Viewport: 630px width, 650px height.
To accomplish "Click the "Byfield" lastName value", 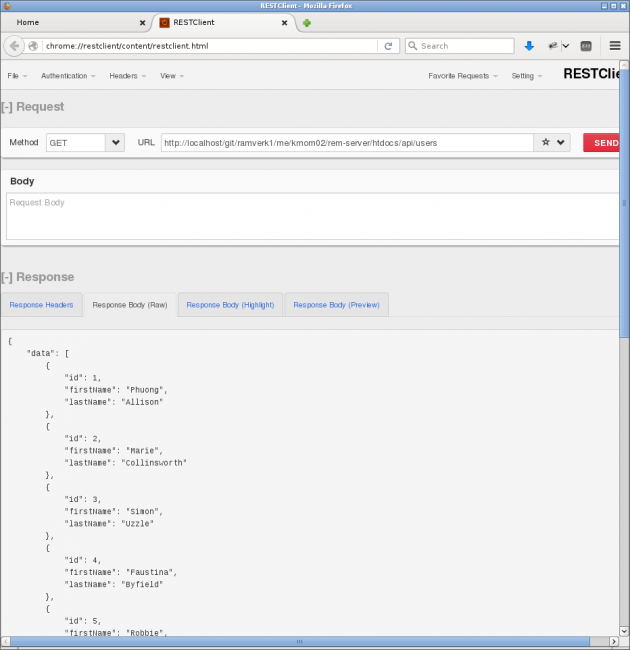I will coord(142,584).
